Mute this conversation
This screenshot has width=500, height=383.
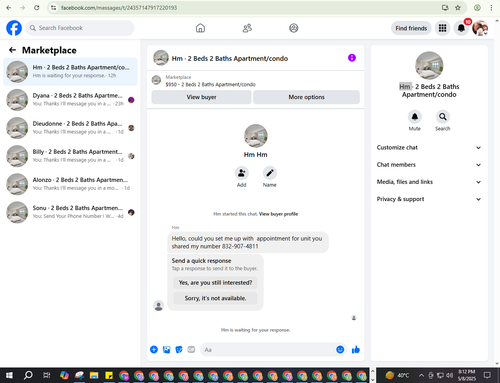click(415, 117)
